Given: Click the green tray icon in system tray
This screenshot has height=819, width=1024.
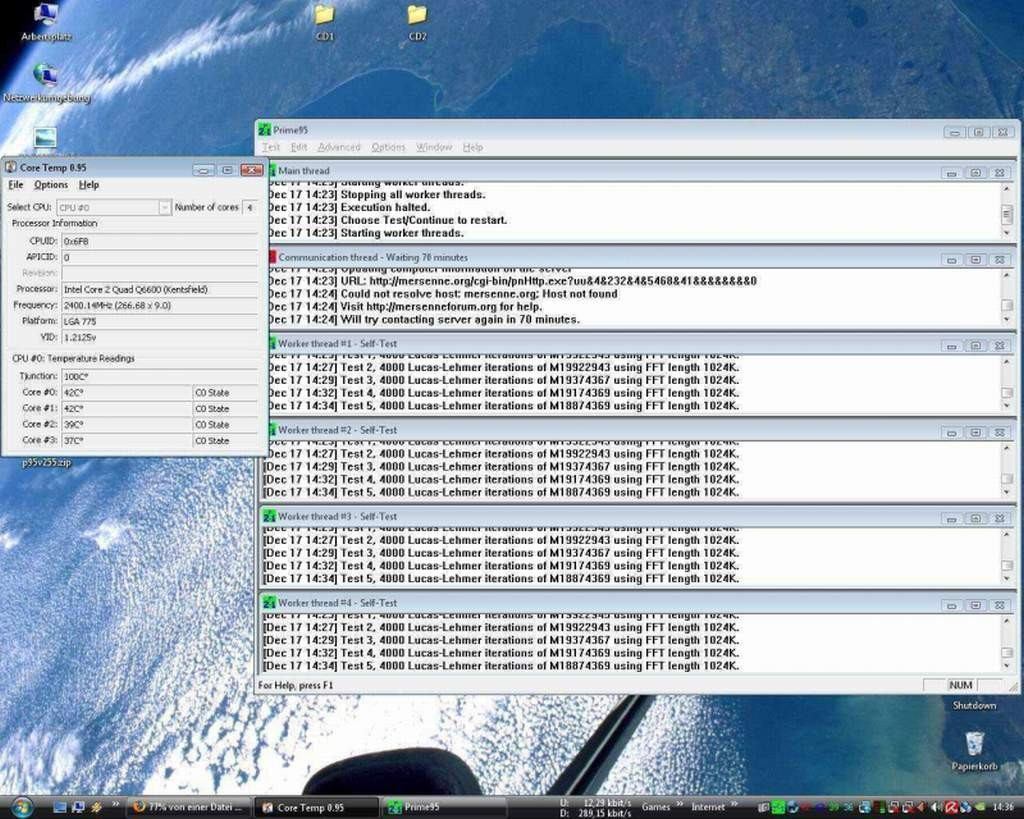Looking at the screenshot, I should tap(778, 807).
